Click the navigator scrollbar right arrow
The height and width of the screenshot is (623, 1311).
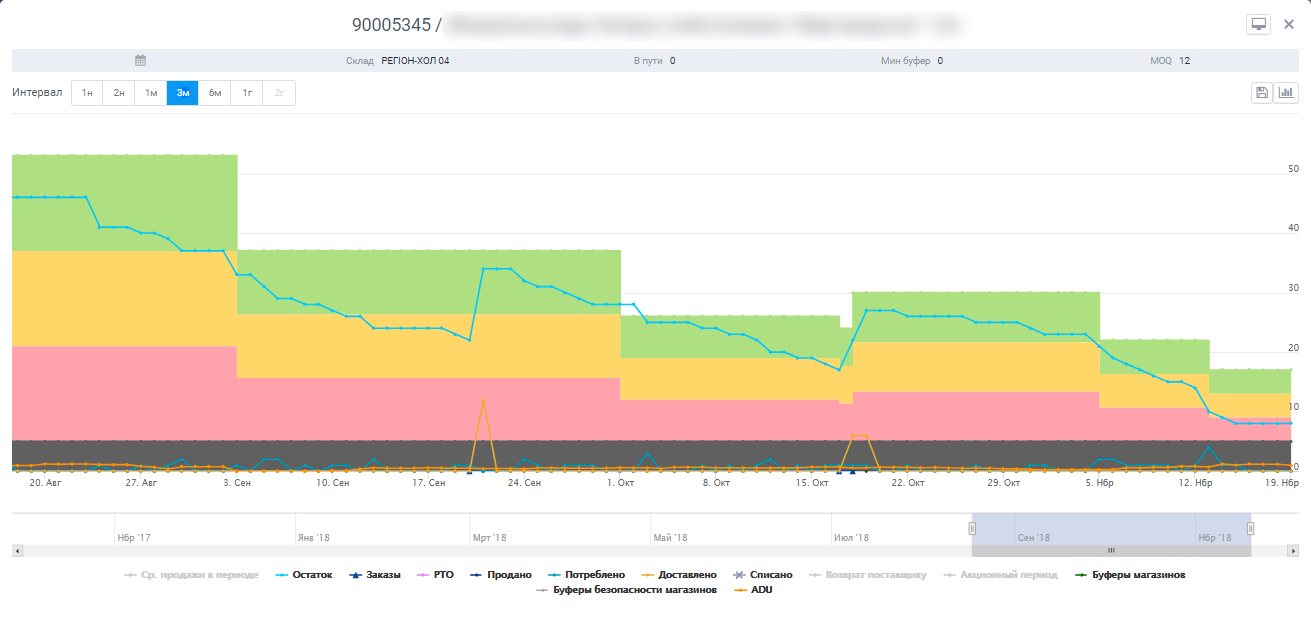(x=1293, y=551)
